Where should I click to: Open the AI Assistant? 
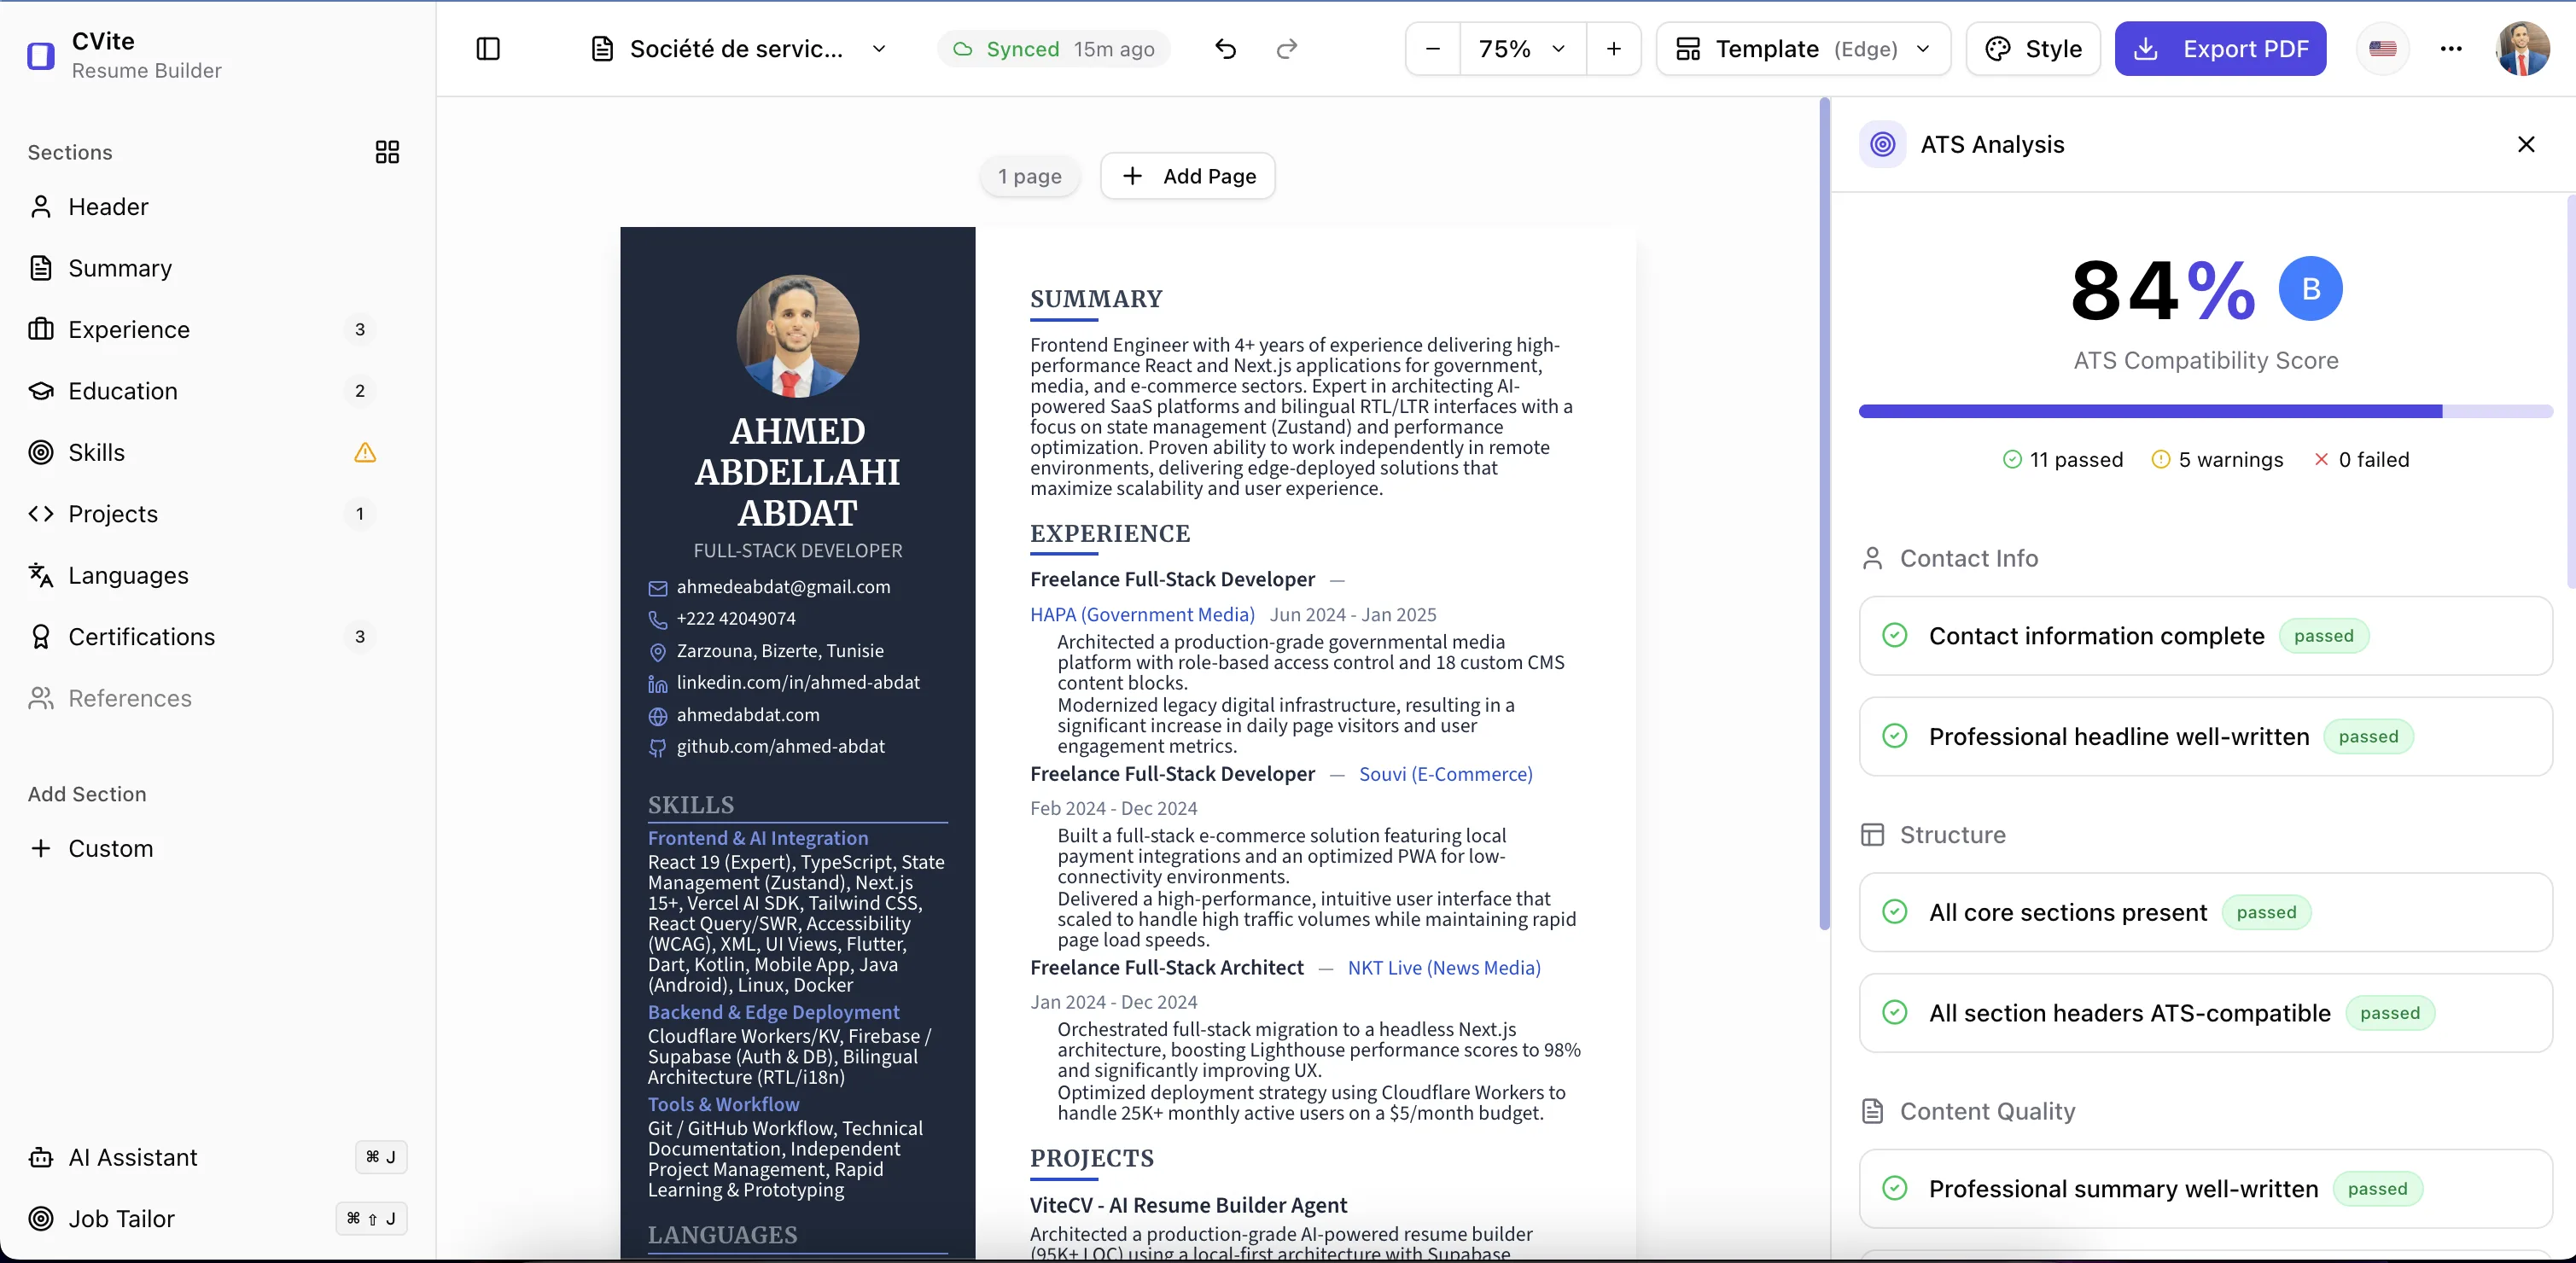click(132, 1158)
